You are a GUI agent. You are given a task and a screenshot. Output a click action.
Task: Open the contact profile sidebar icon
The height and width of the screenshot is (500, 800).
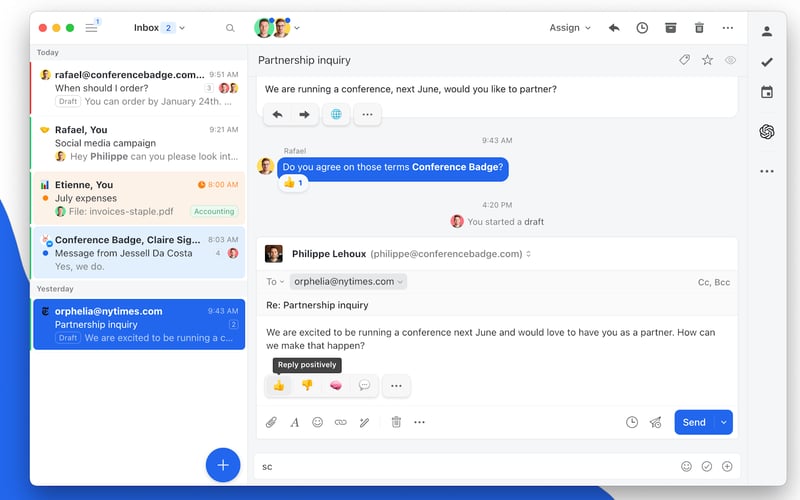pyautogui.click(x=767, y=32)
